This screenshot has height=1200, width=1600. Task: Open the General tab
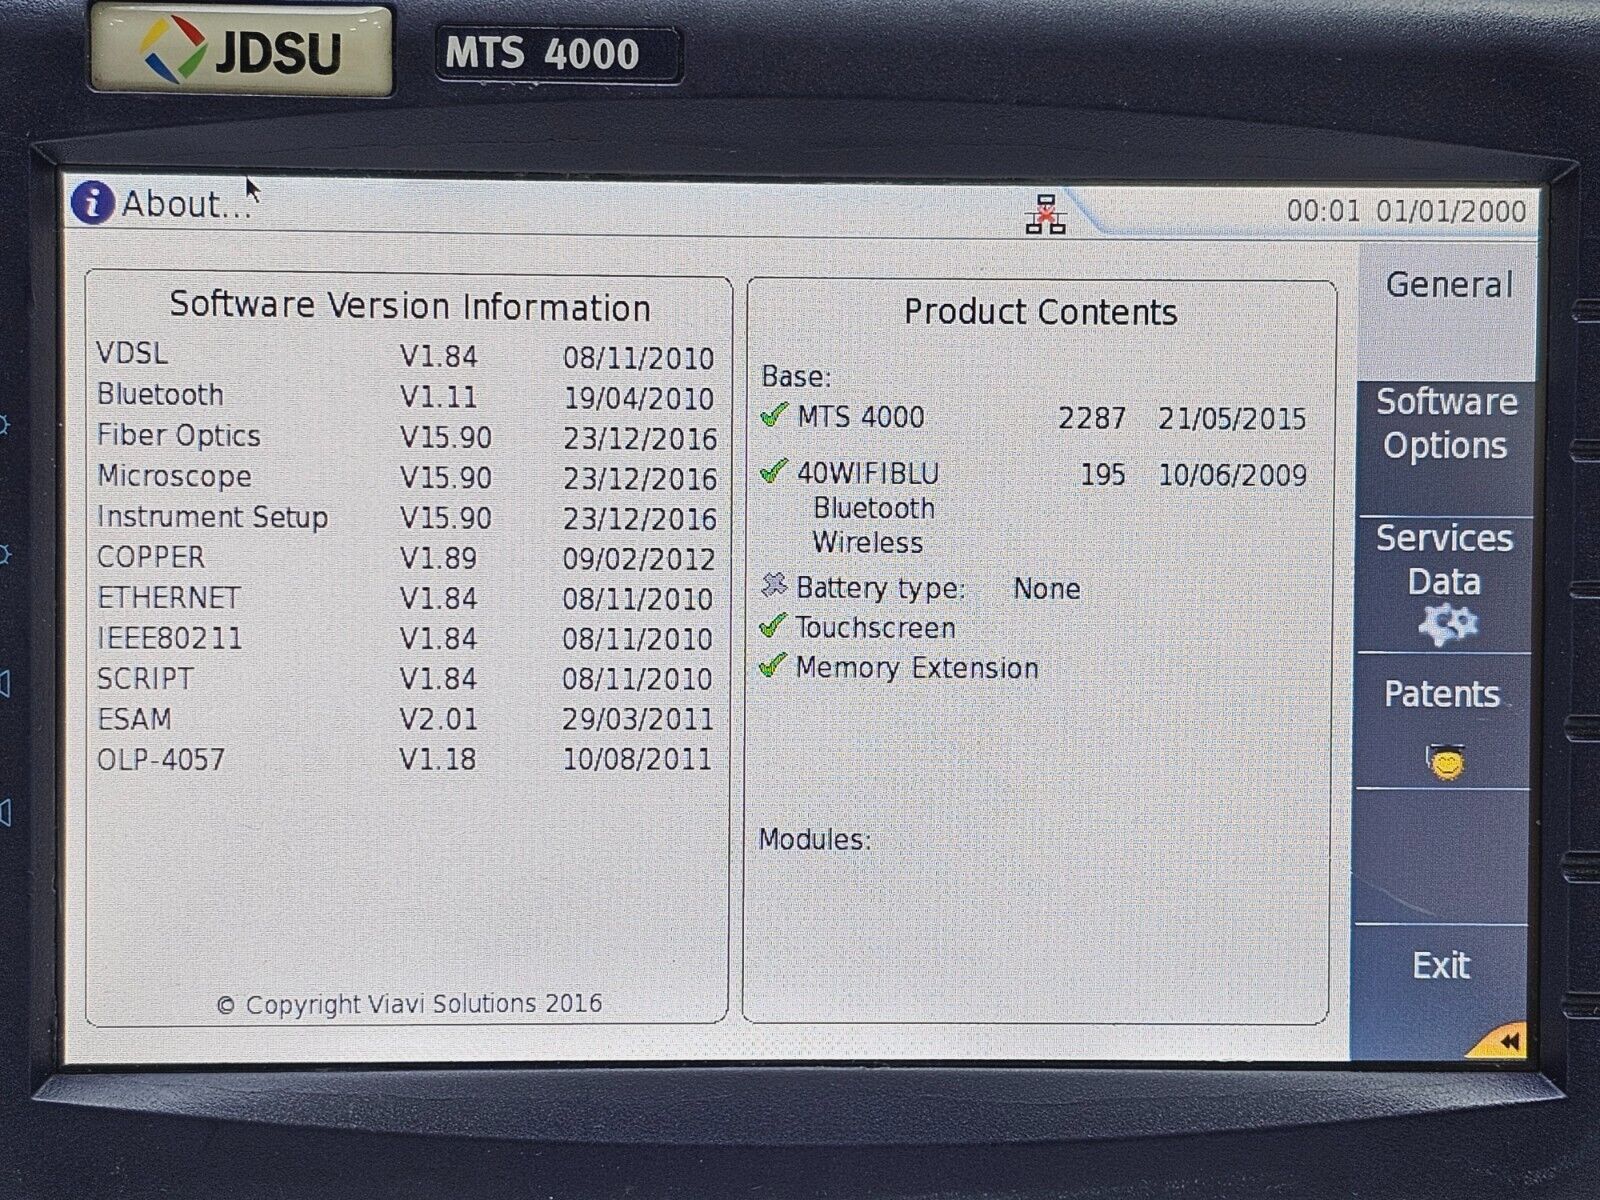pyautogui.click(x=1447, y=310)
